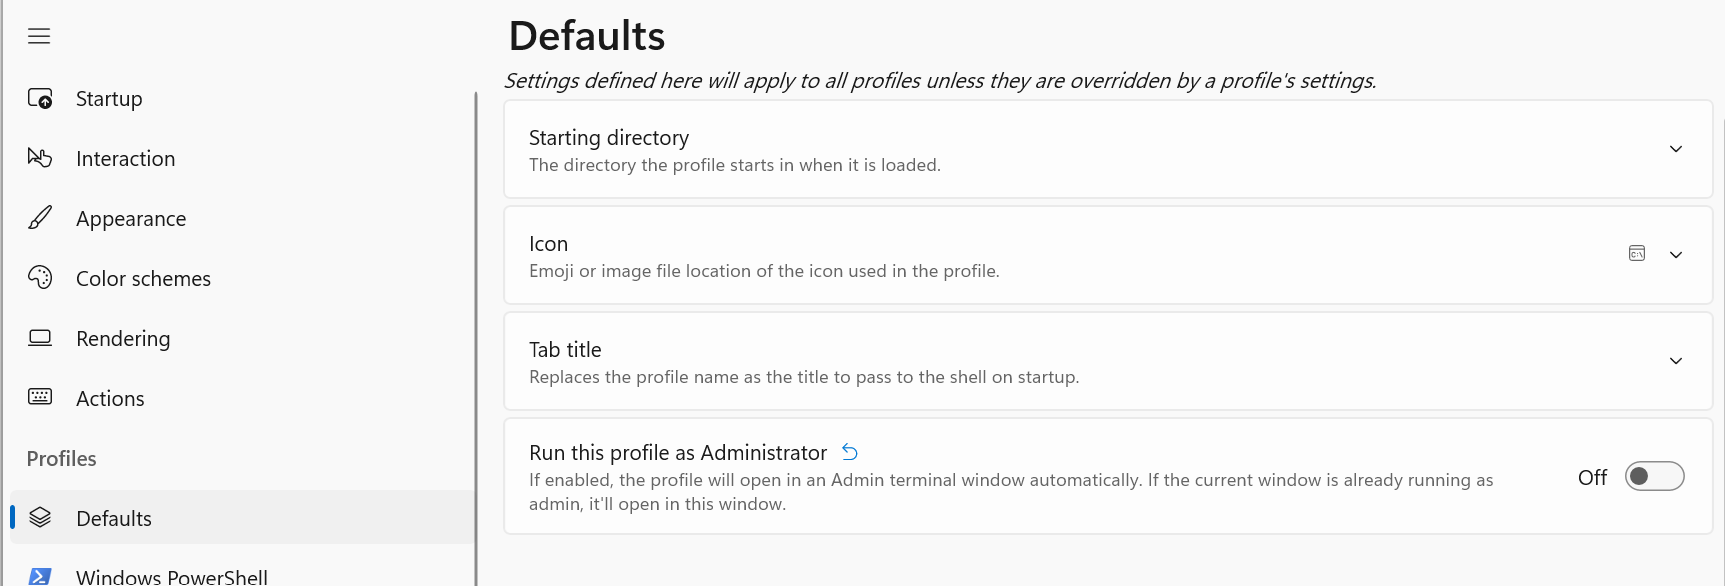The image size is (1725, 586).
Task: Click the Appearance brush icon
Action: (40, 218)
